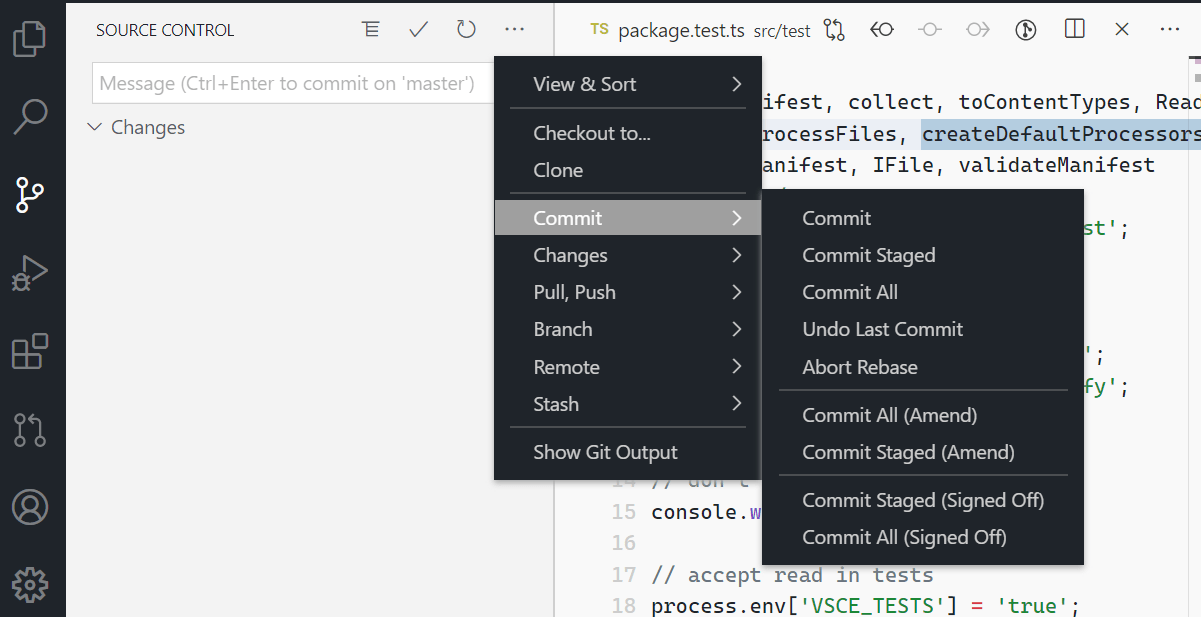
Task: Commit using the checkmark icon
Action: 418,29
